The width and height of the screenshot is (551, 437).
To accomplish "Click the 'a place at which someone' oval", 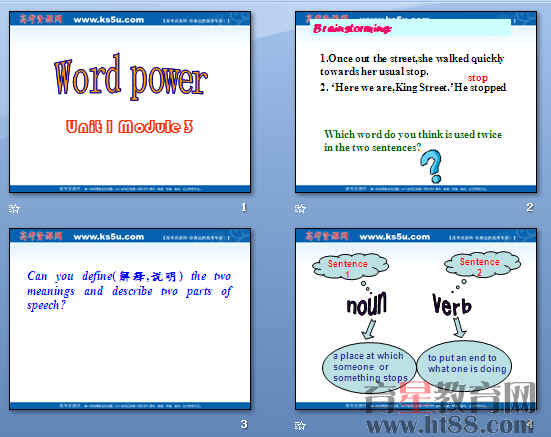I will click(369, 367).
